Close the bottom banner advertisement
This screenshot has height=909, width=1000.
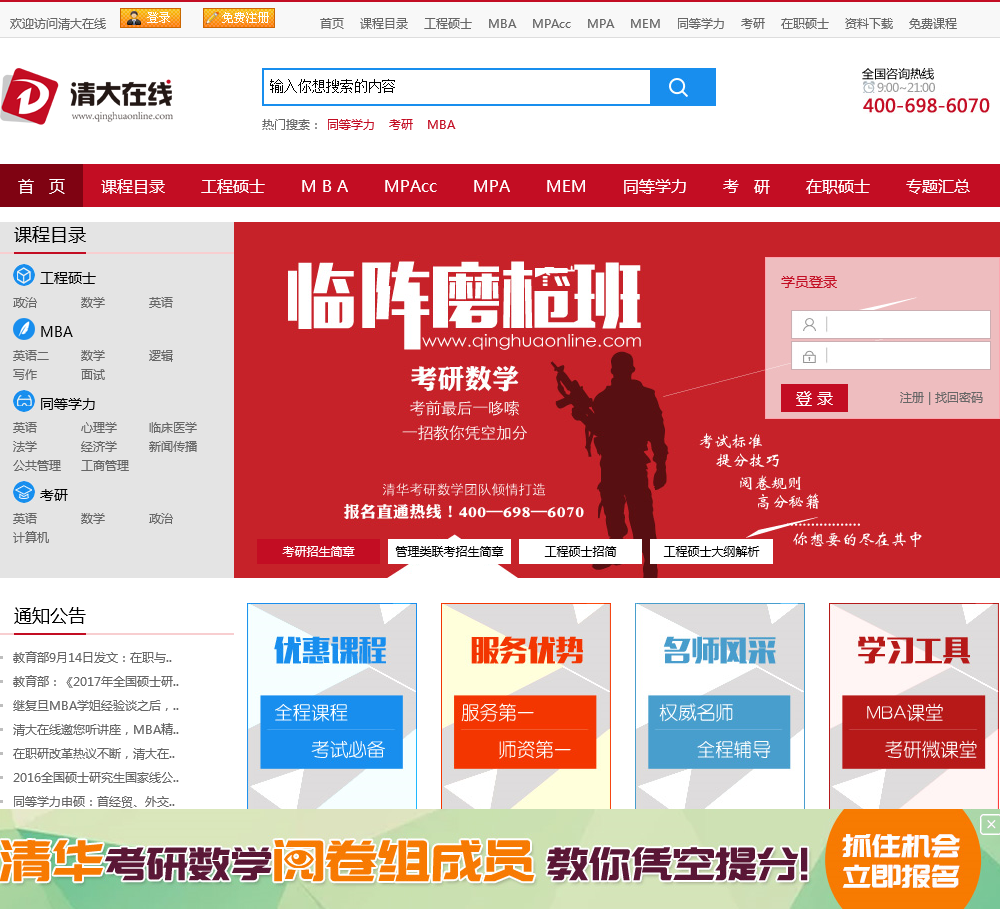[990, 824]
